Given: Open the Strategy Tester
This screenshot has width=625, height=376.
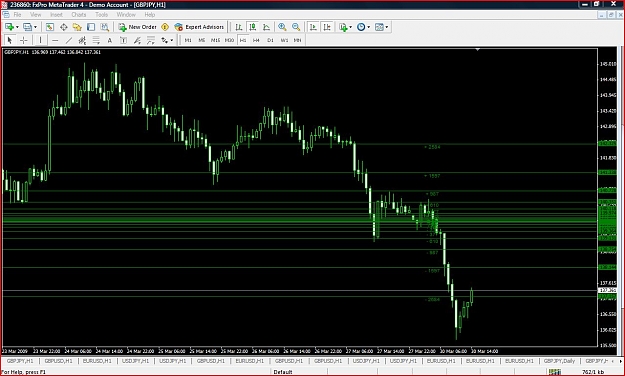Looking at the screenshot, I should 104,27.
